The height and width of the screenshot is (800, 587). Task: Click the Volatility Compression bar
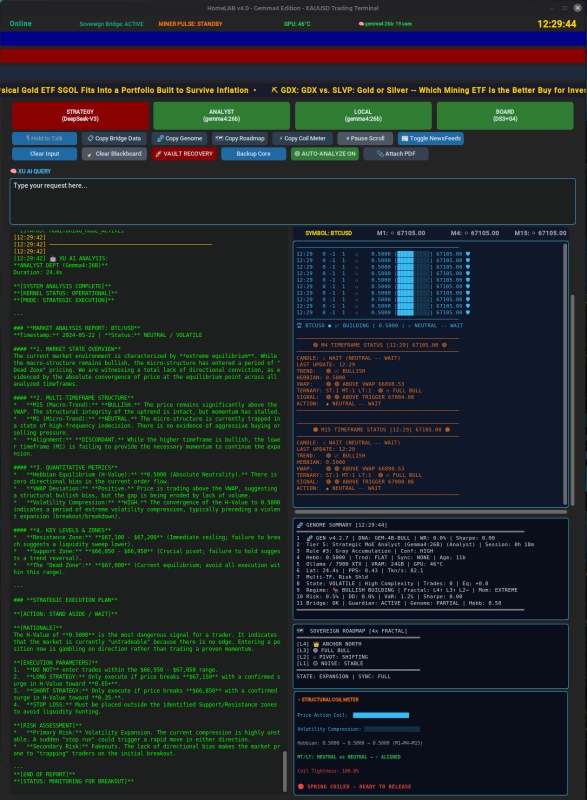392,729
